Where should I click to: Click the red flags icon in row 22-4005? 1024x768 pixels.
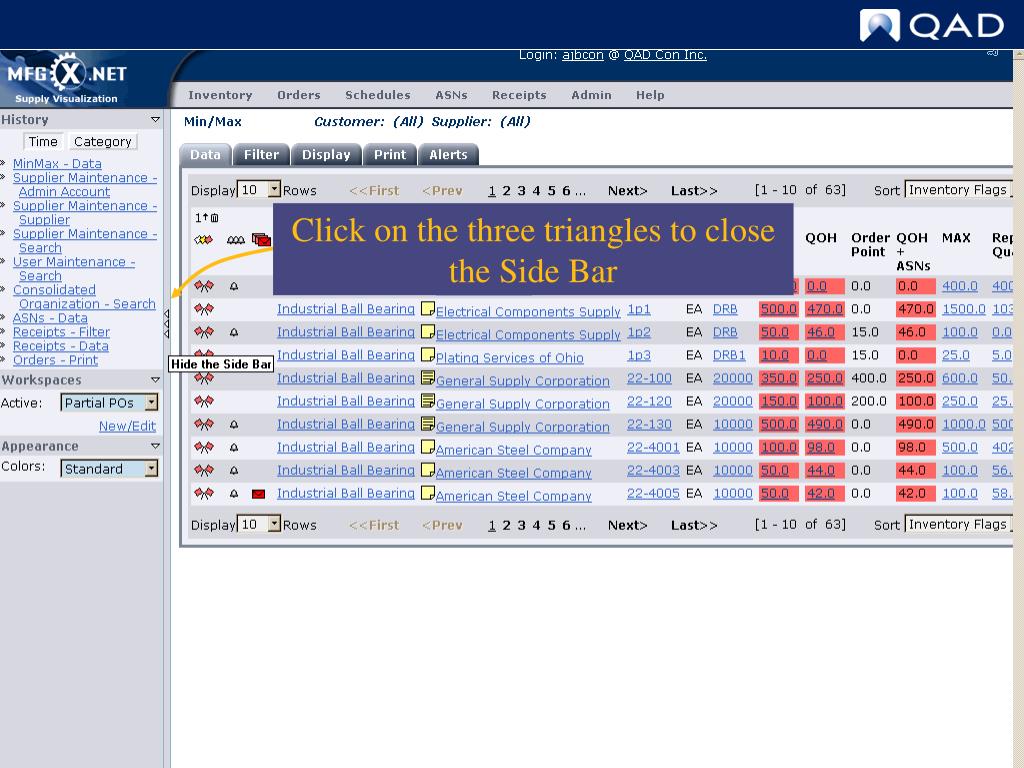coord(204,494)
